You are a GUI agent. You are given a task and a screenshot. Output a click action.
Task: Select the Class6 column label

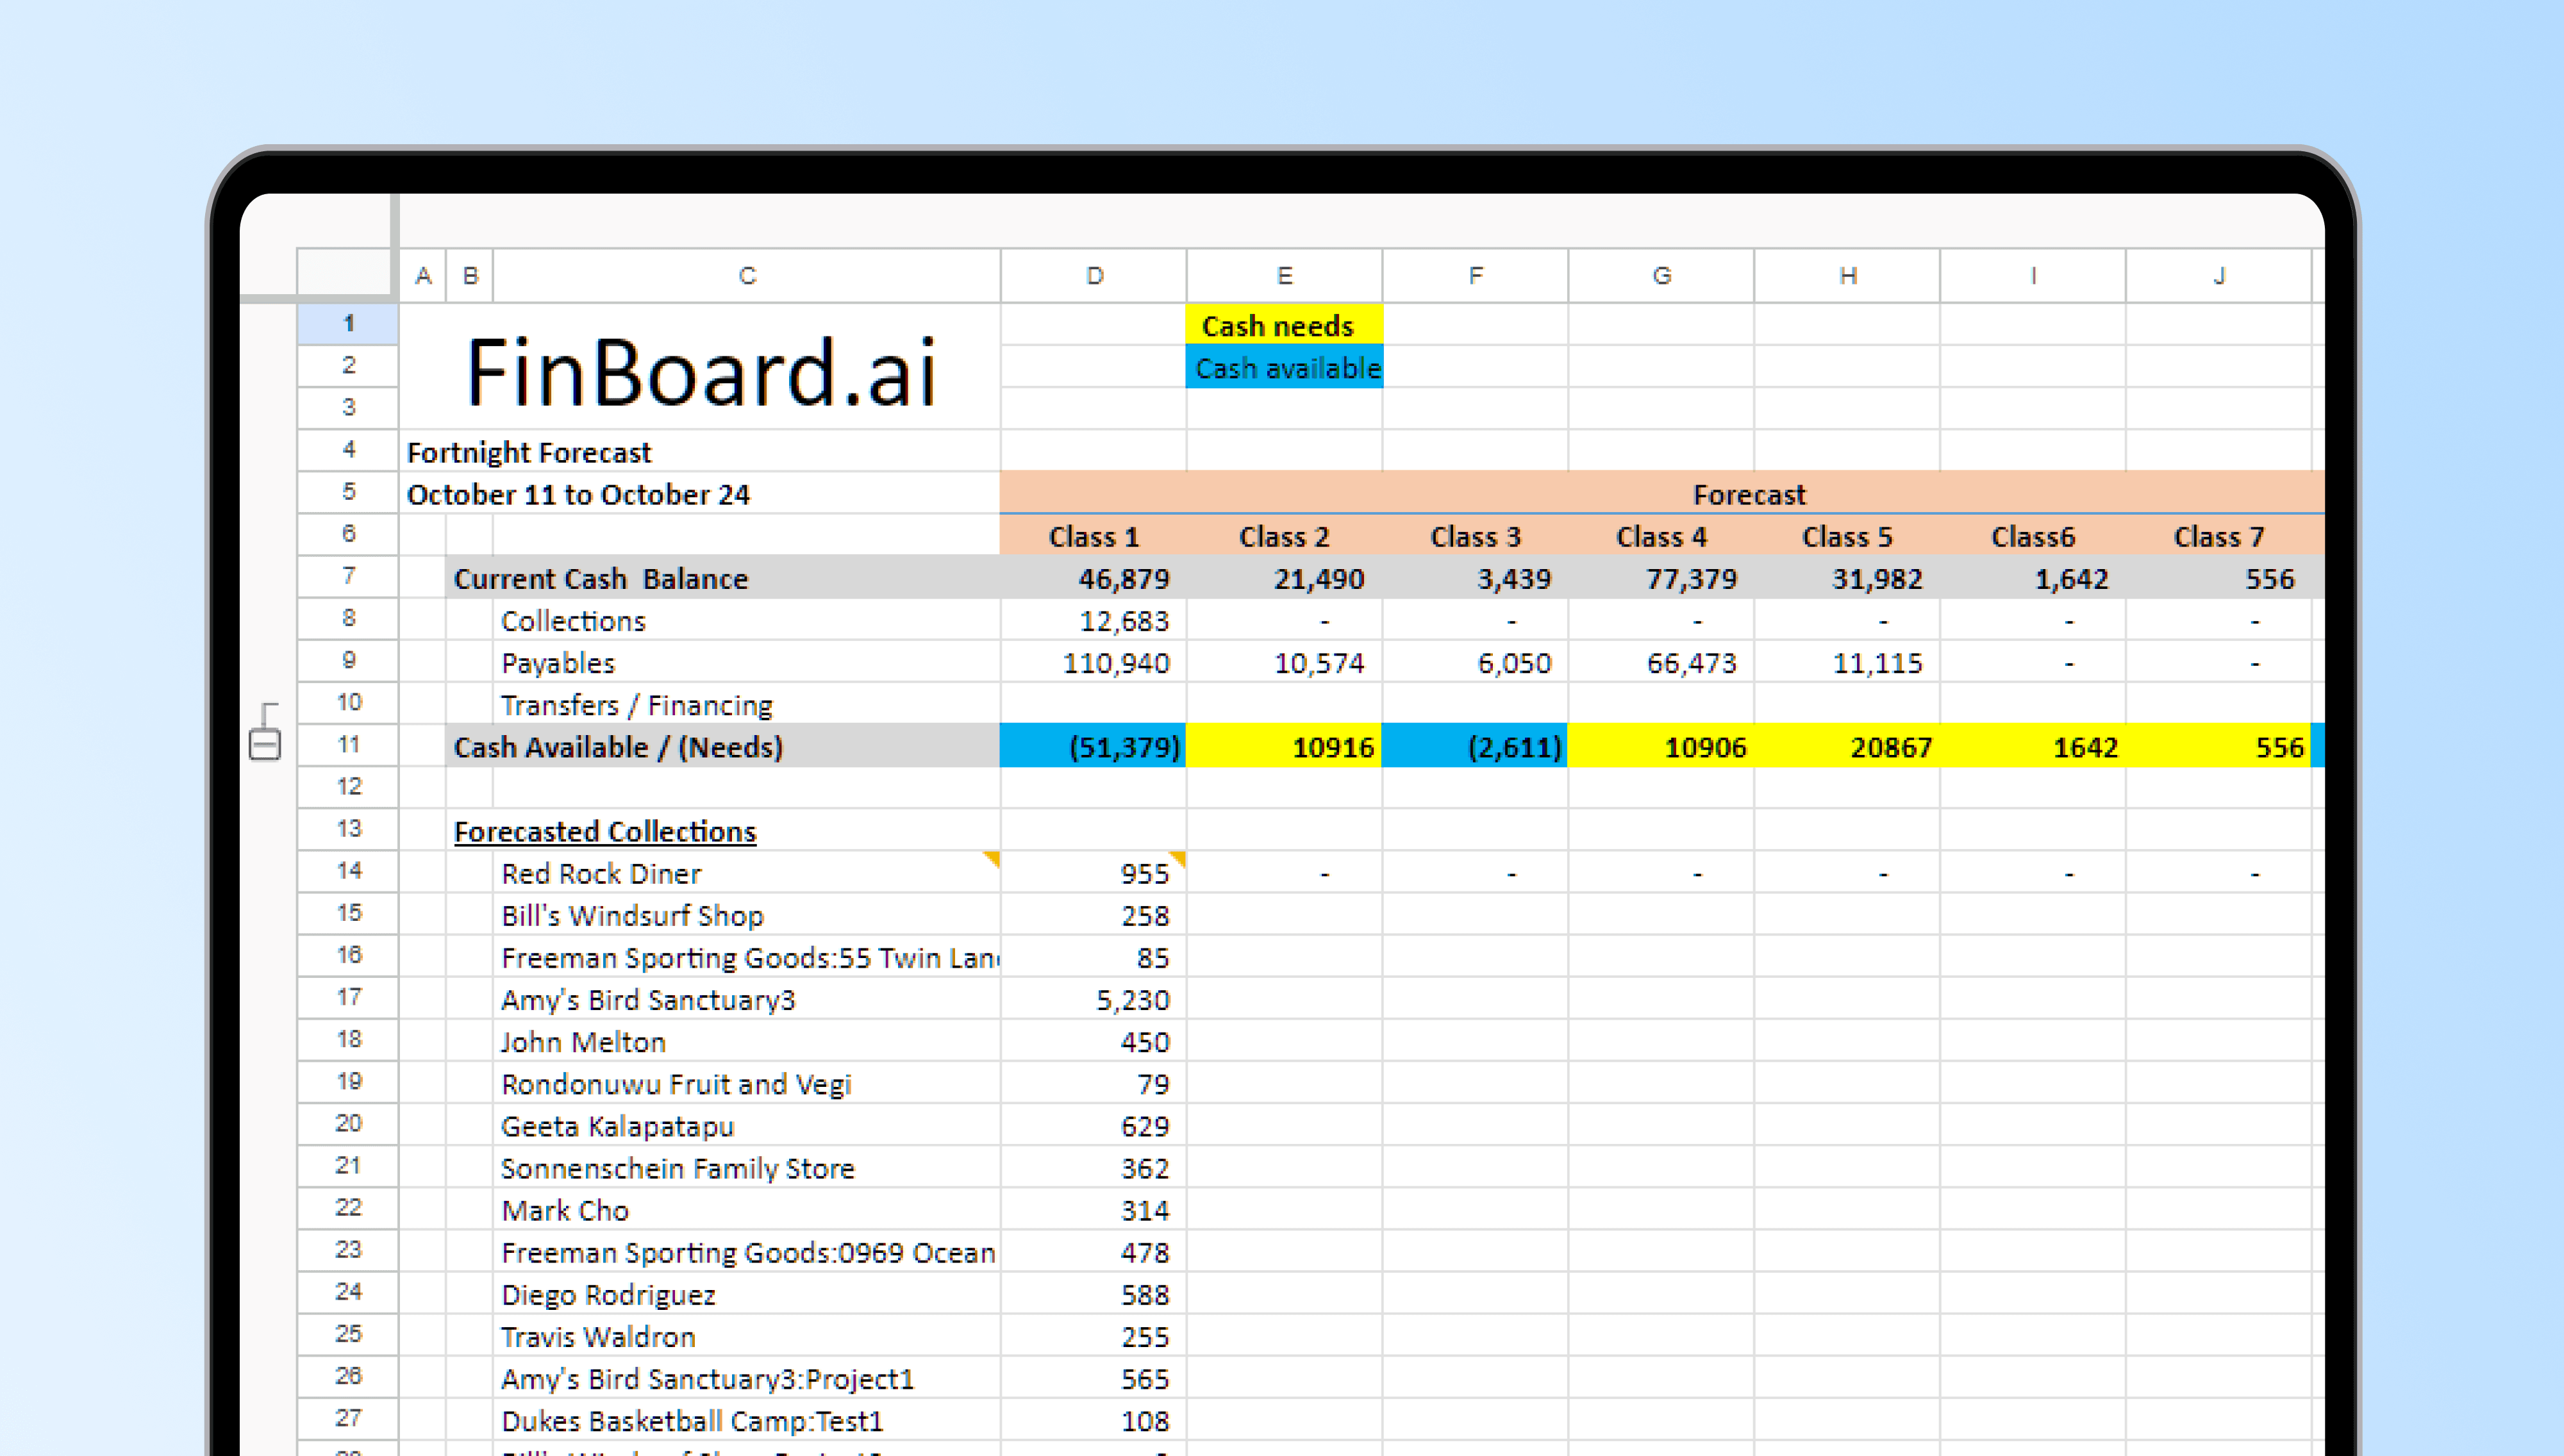(2033, 536)
